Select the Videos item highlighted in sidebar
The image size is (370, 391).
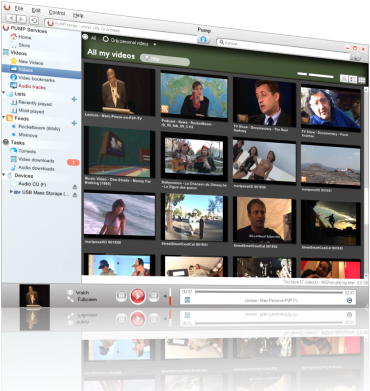pos(41,70)
